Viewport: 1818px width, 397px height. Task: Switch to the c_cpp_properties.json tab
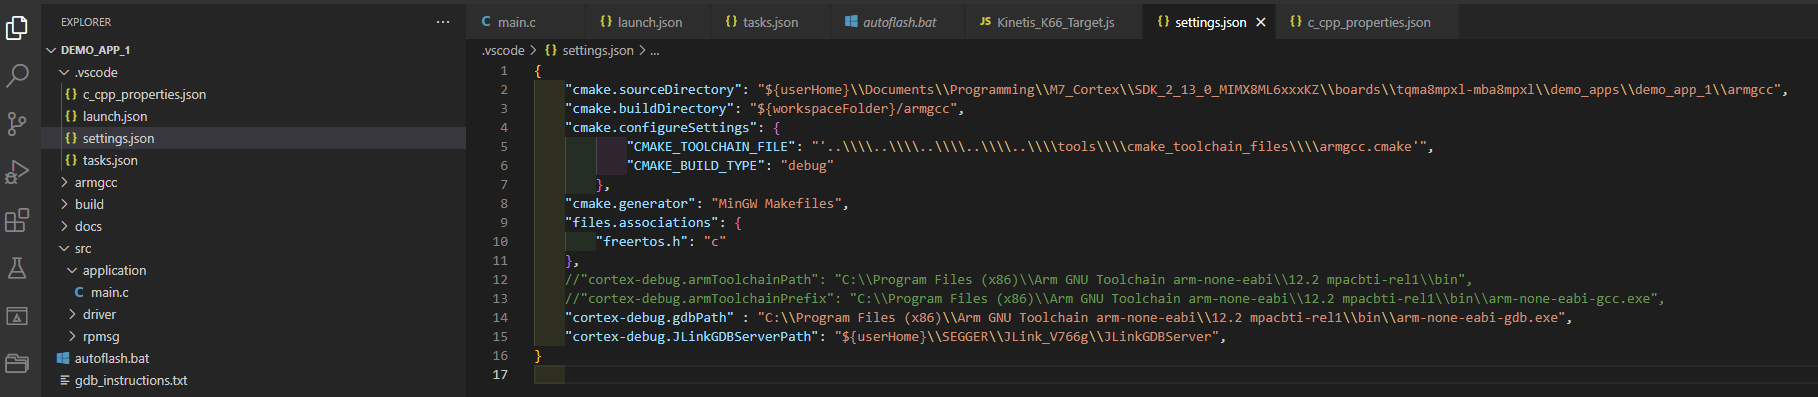click(1368, 22)
